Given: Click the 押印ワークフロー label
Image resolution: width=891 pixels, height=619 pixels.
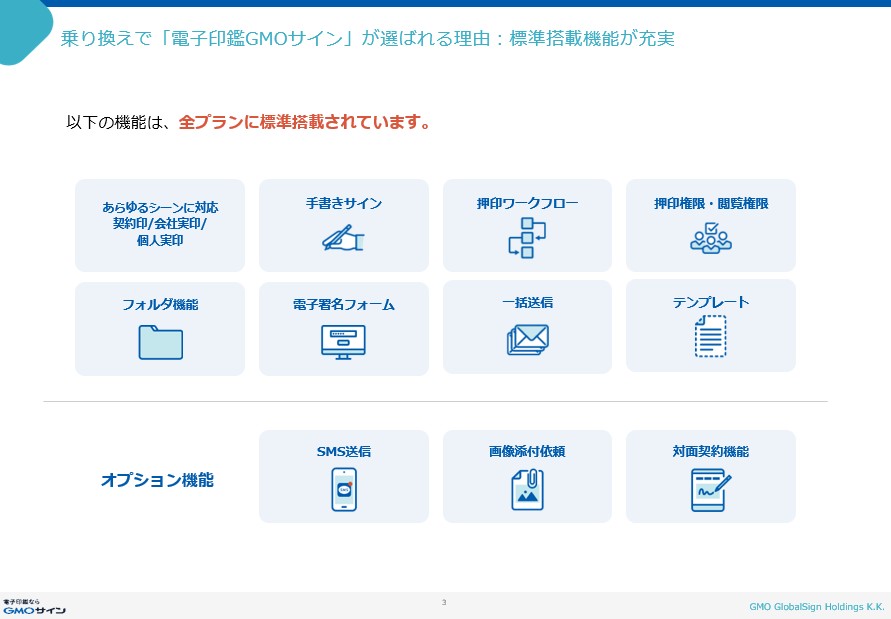Looking at the screenshot, I should coord(527,203).
